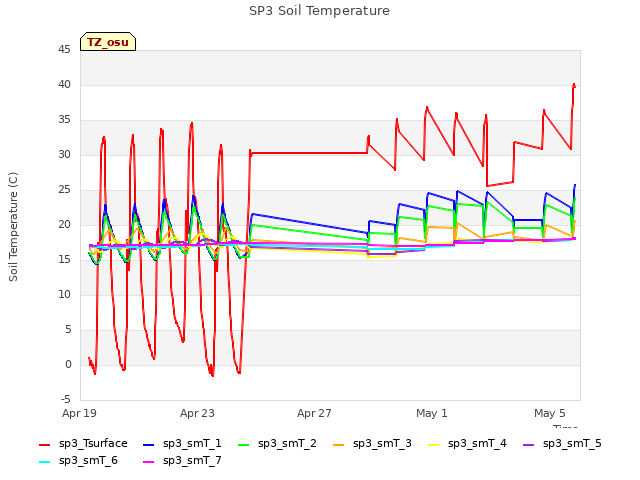Click the 10 y-axis tick label
The width and height of the screenshot is (640, 480).
point(64,294)
